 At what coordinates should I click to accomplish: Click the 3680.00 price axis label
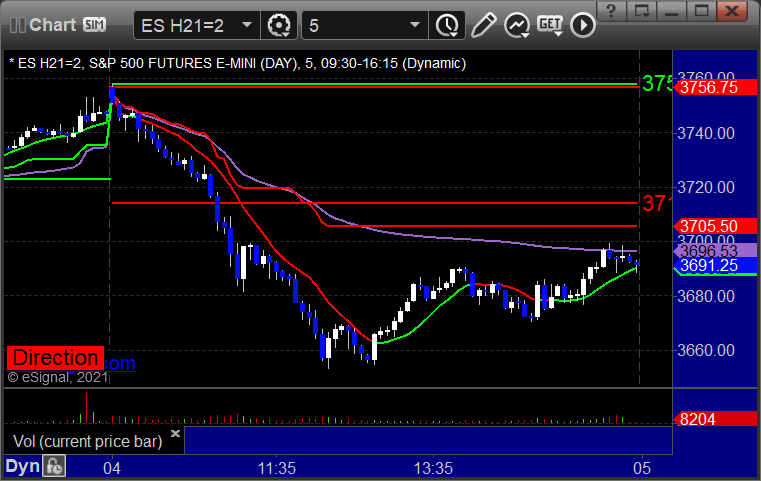pos(706,296)
